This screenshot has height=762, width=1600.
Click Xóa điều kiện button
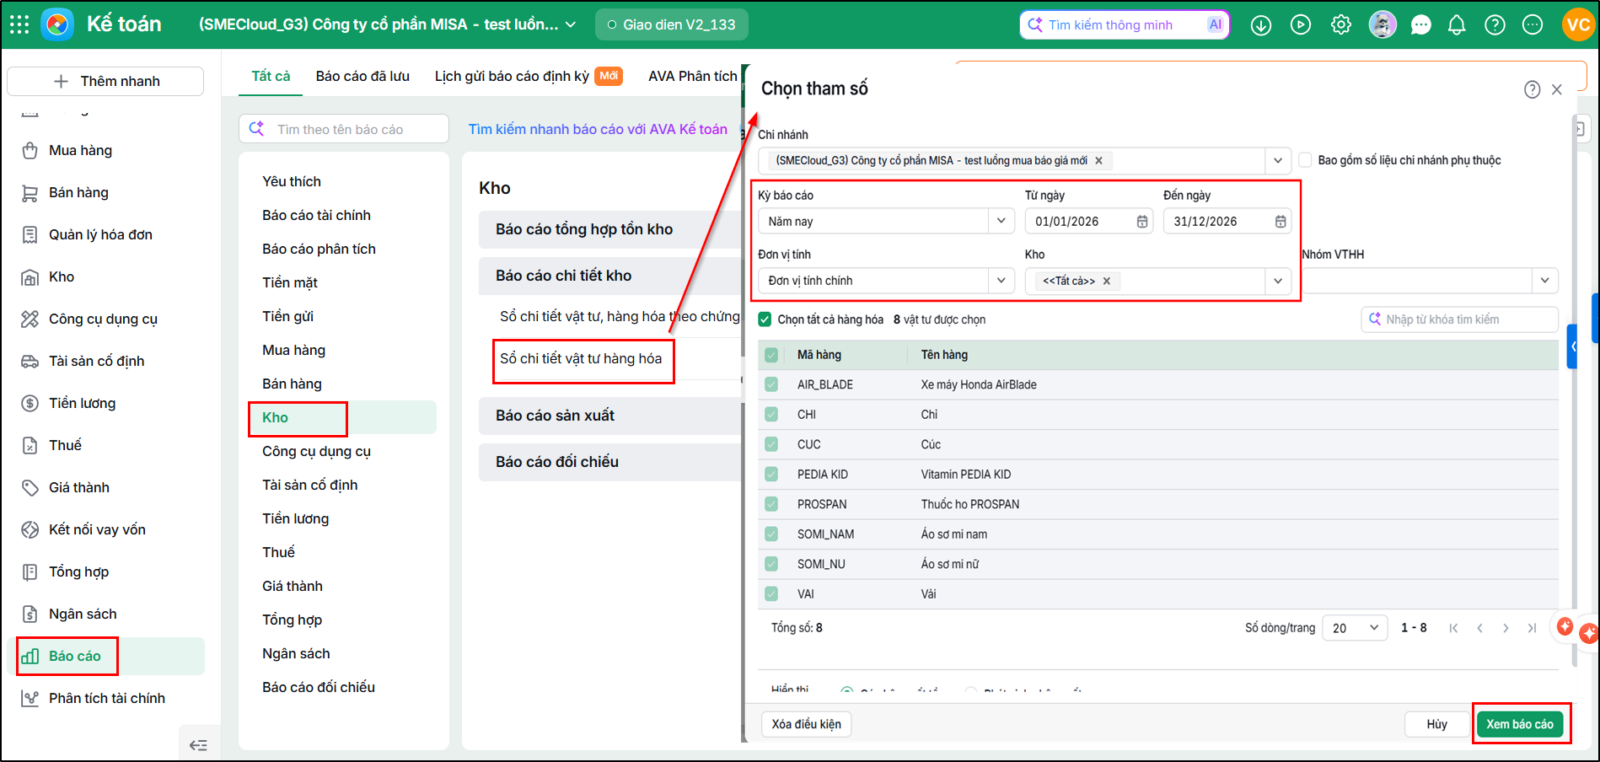[806, 724]
